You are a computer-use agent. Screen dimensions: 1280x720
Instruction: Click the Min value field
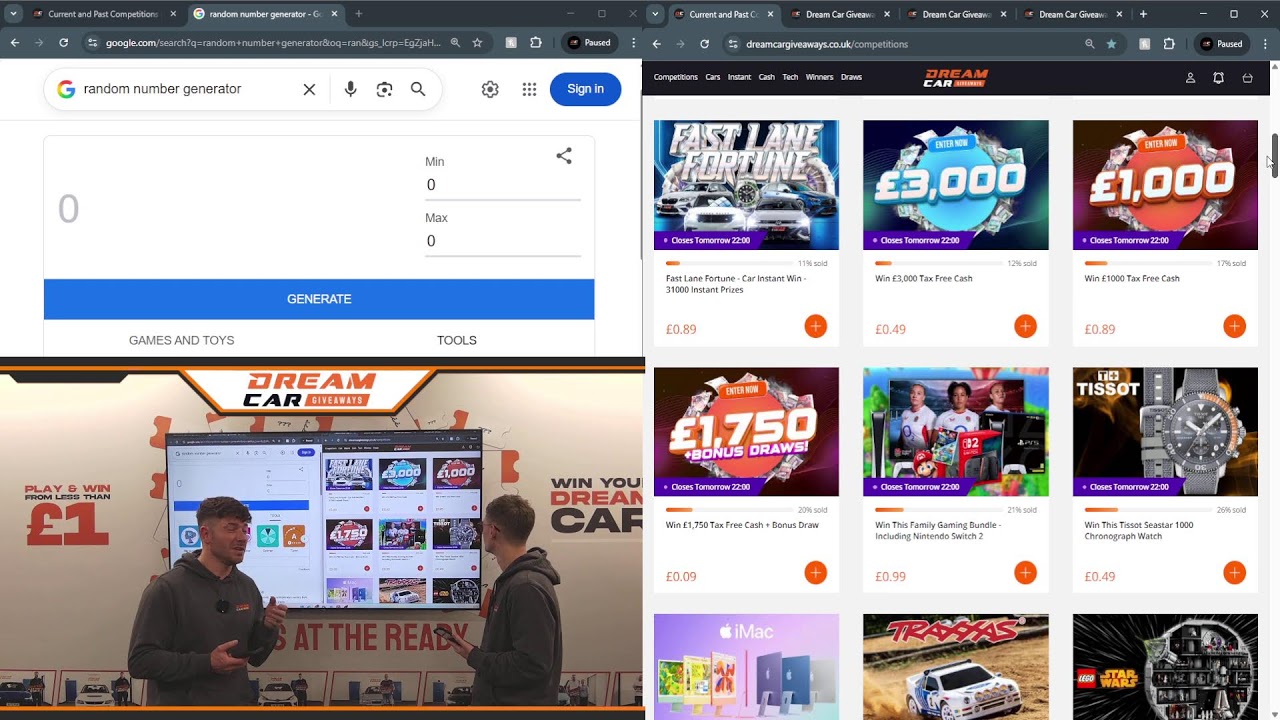[x=502, y=185]
